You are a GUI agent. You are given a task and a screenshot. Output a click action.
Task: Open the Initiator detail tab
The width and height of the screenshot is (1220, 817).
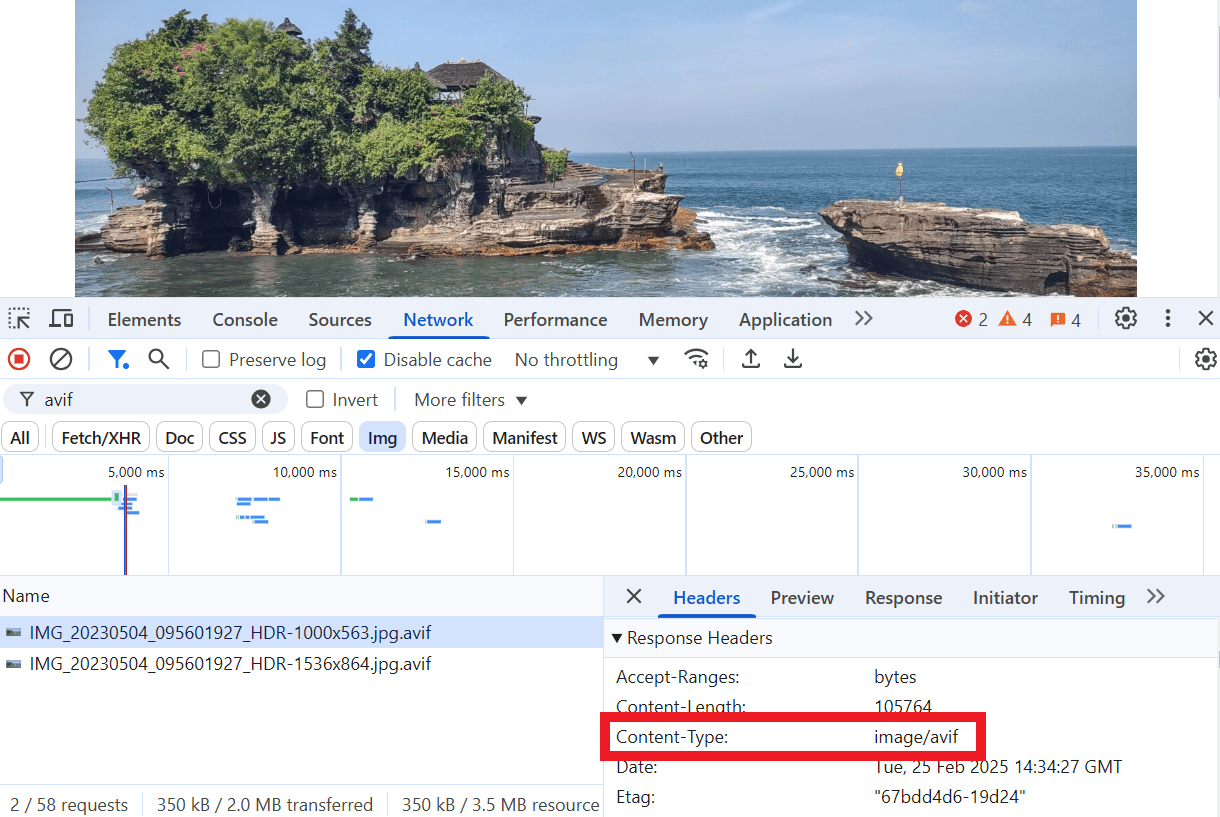coord(1005,598)
